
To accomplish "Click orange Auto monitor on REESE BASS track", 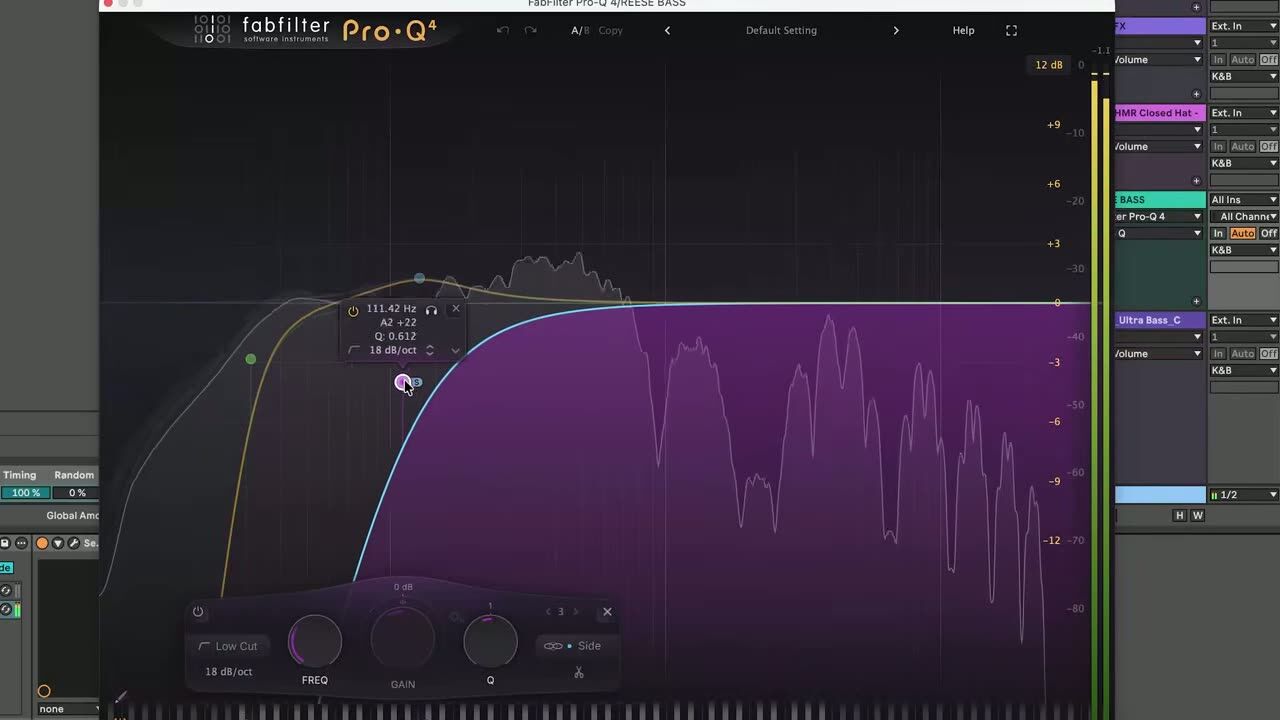I will pyautogui.click(x=1242, y=233).
